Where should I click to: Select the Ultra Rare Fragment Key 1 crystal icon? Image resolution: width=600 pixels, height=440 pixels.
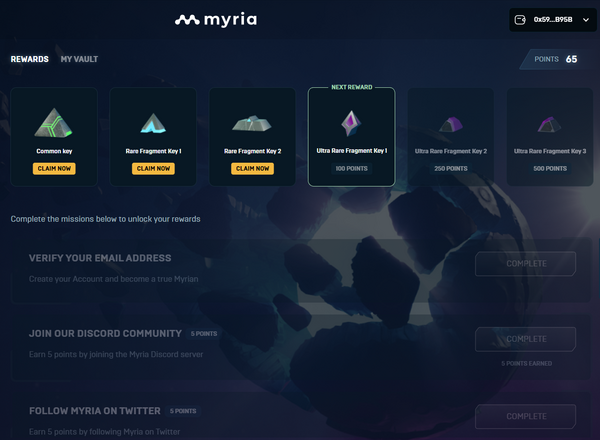coord(351,123)
